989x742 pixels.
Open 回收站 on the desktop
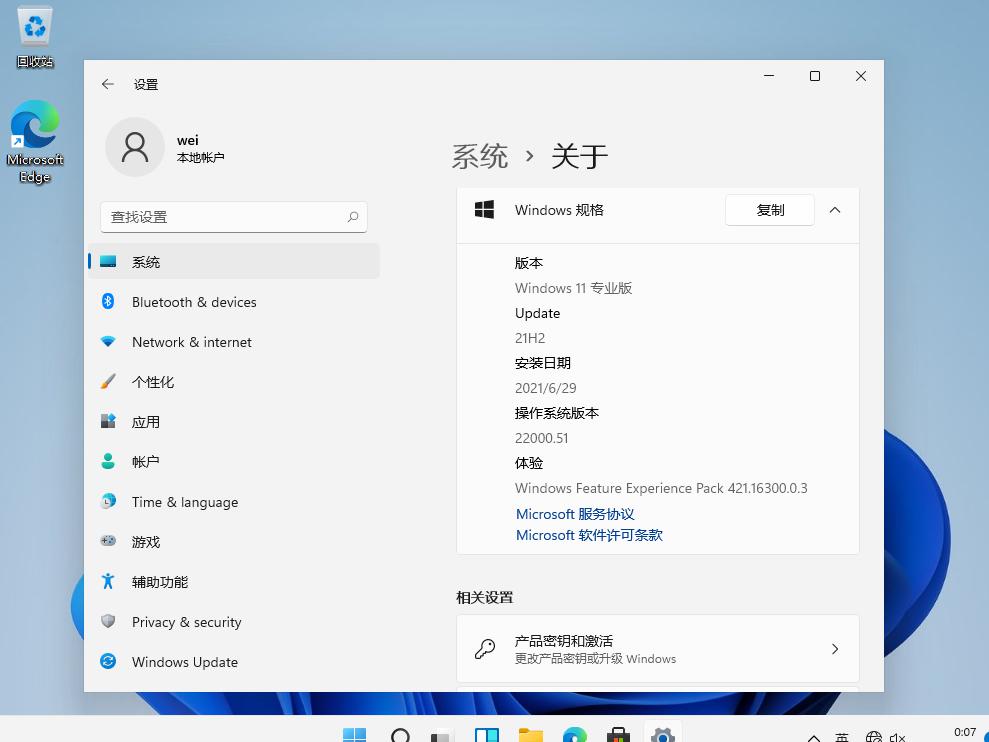click(x=35, y=37)
